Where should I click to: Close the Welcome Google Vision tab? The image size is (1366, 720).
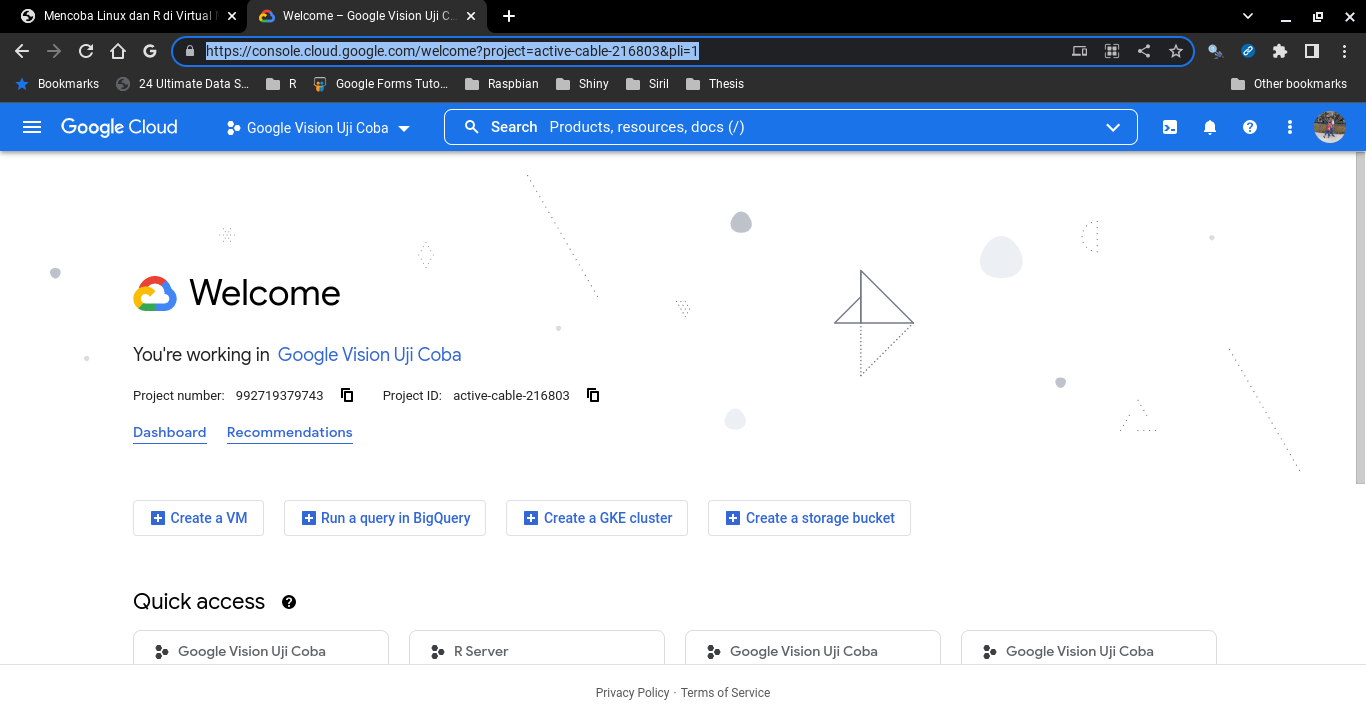[471, 16]
